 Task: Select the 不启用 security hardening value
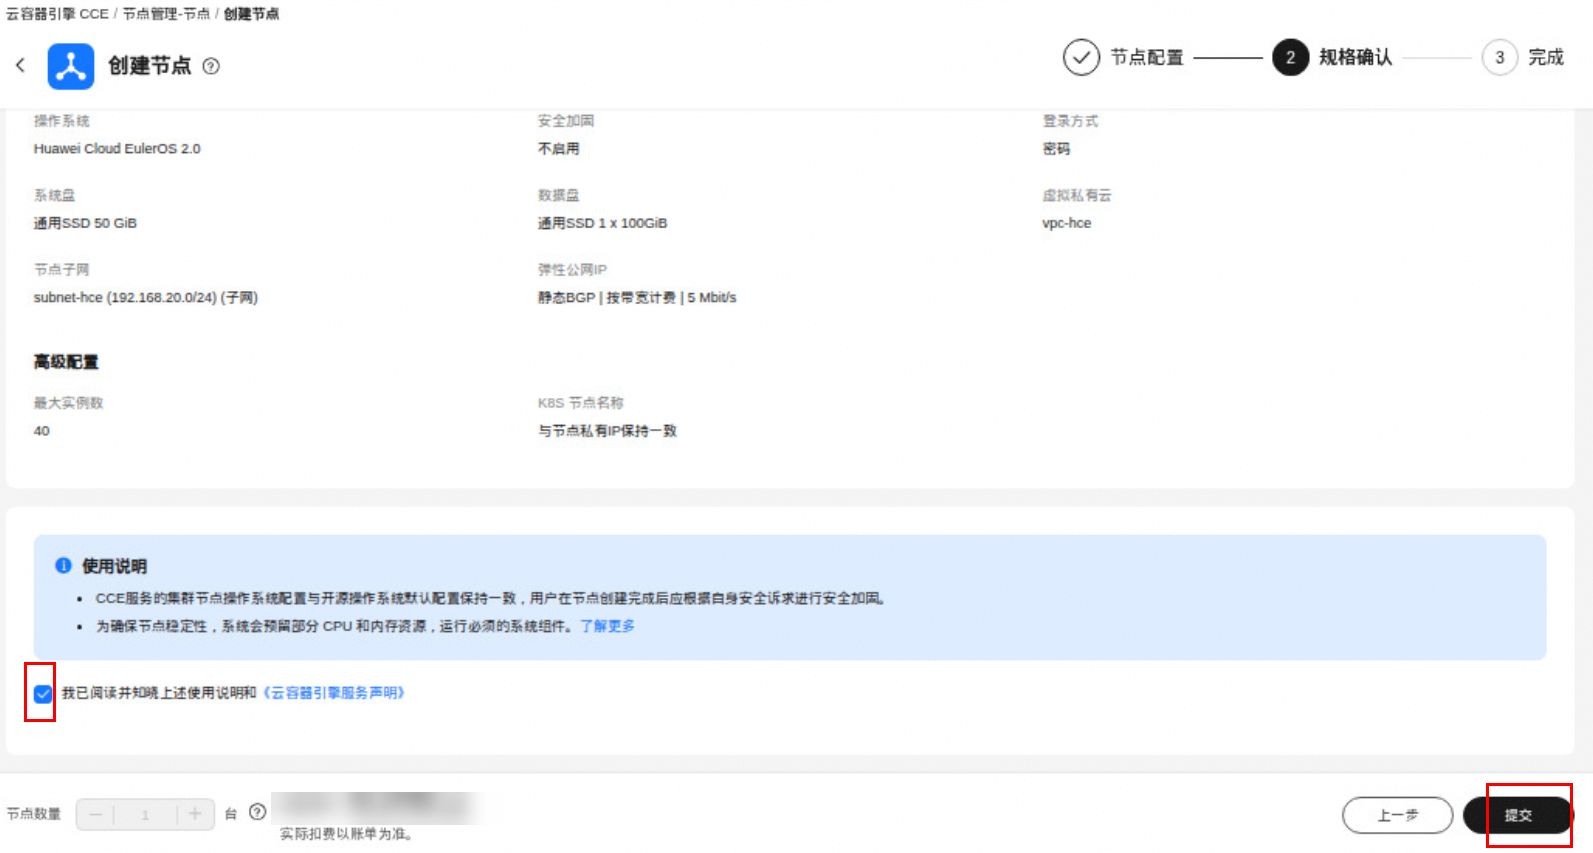(x=558, y=149)
